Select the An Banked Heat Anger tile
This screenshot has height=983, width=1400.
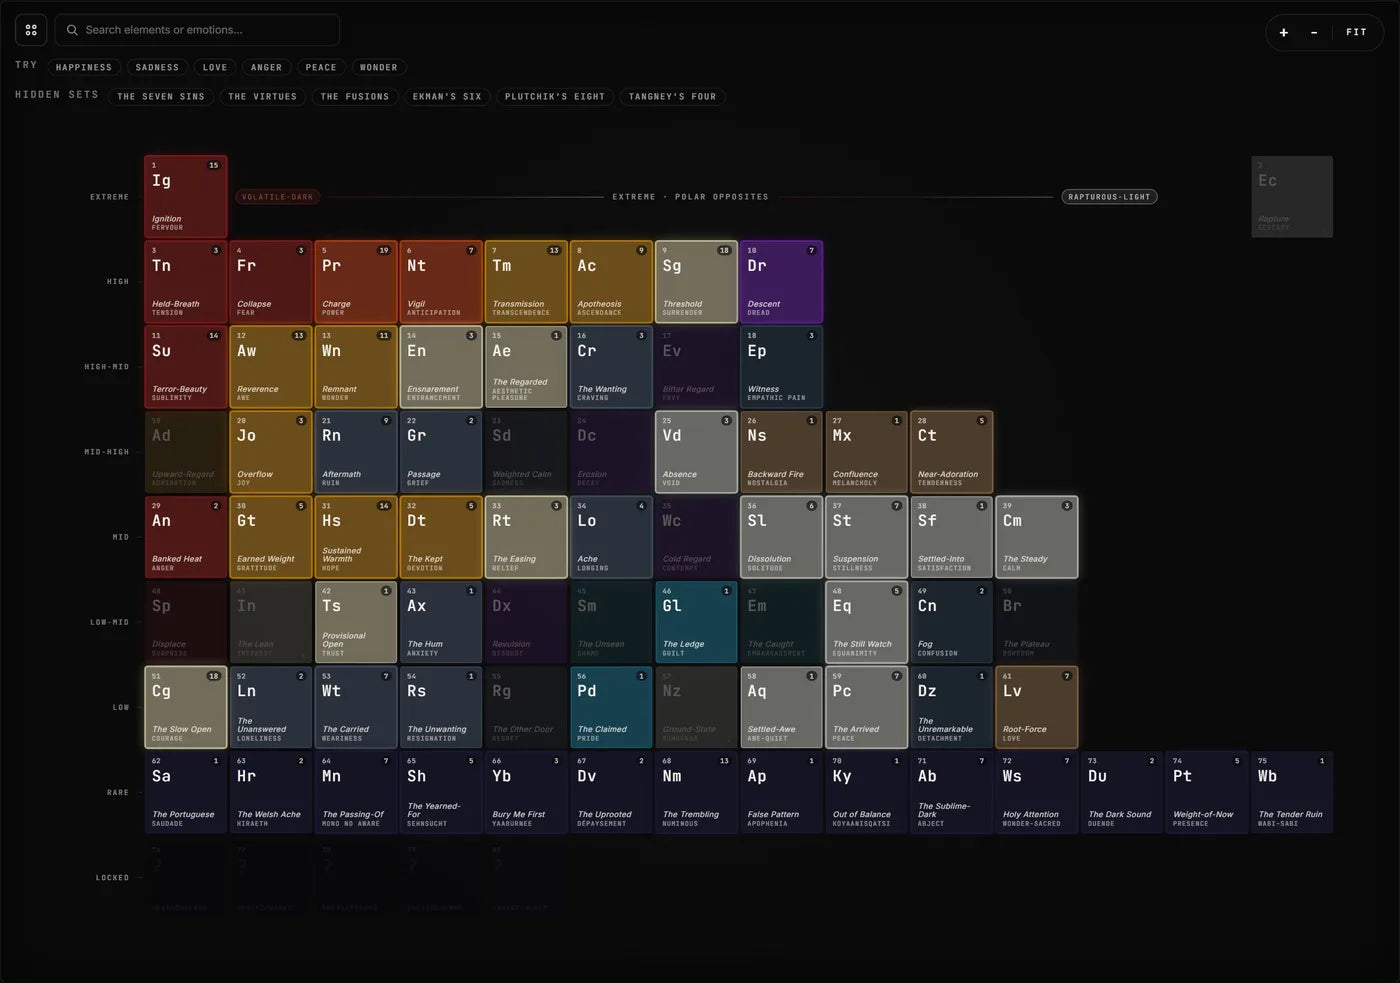(x=186, y=536)
